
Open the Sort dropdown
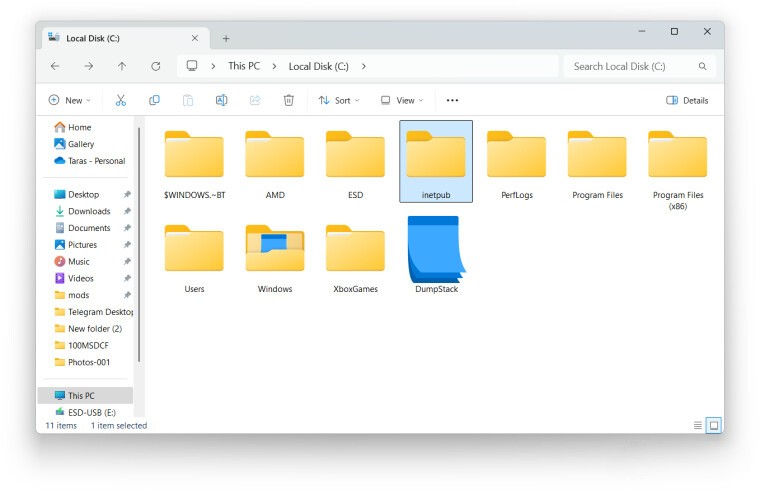(x=339, y=100)
